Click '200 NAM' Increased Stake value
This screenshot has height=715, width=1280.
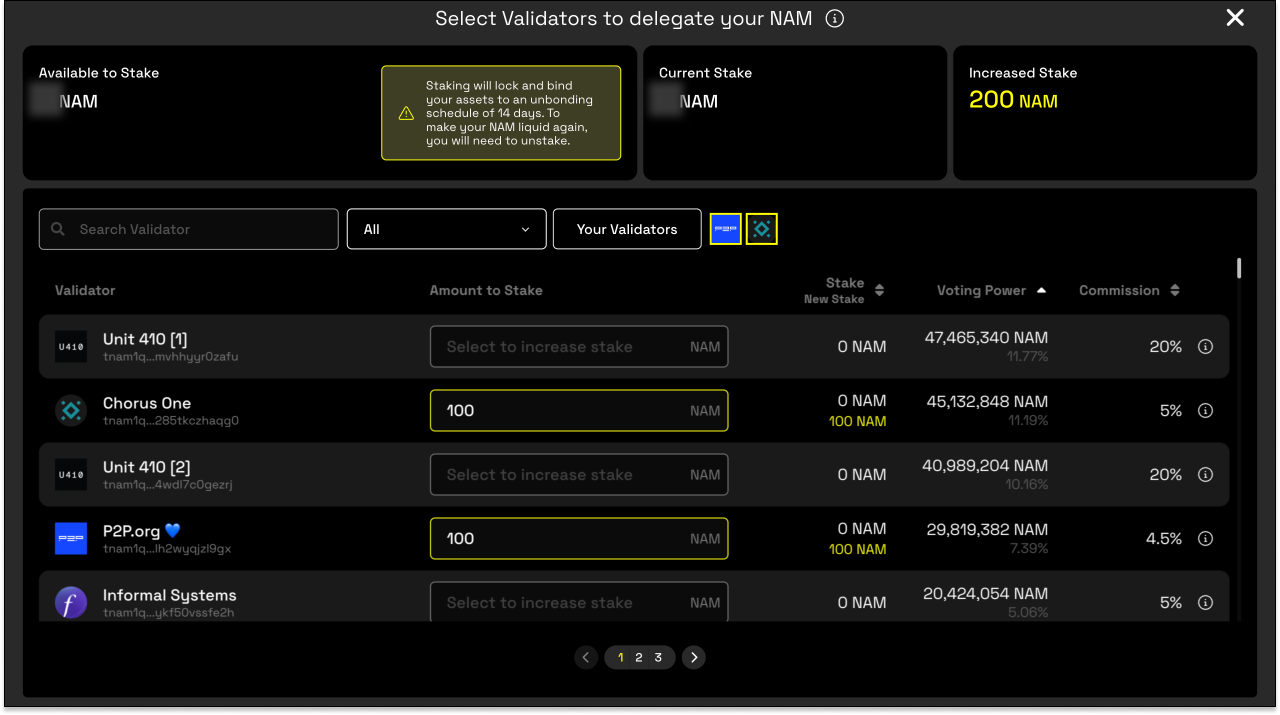pos(1013,100)
